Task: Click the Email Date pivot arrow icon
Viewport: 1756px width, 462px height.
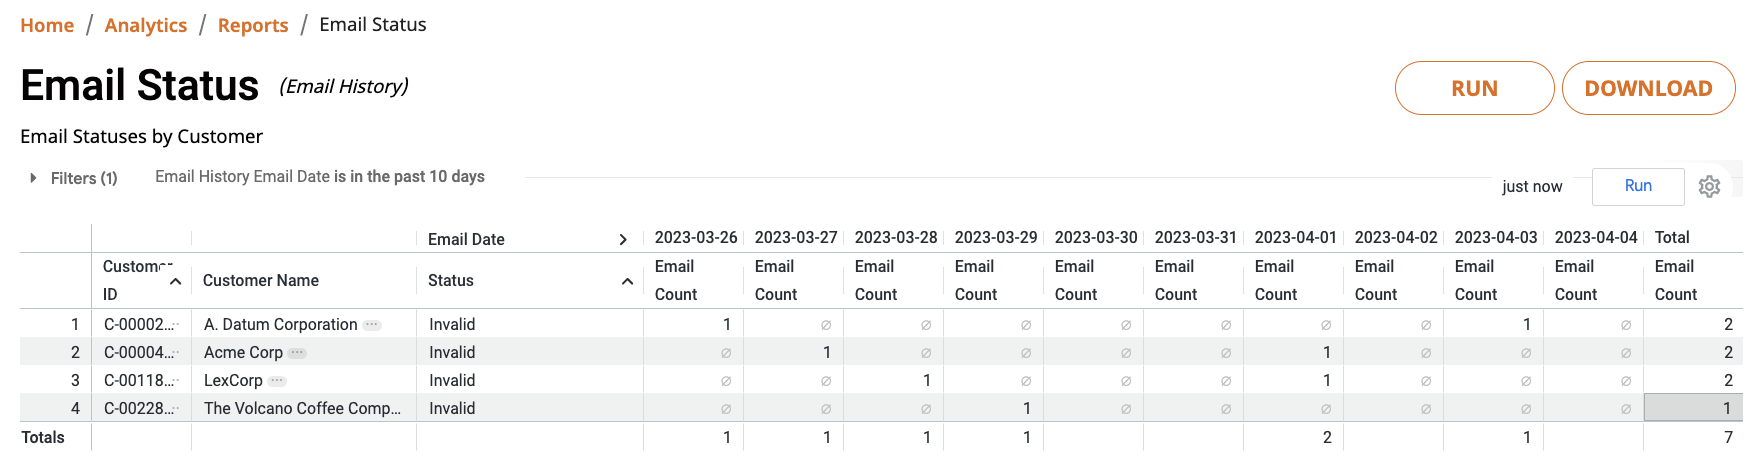Action: tap(623, 240)
